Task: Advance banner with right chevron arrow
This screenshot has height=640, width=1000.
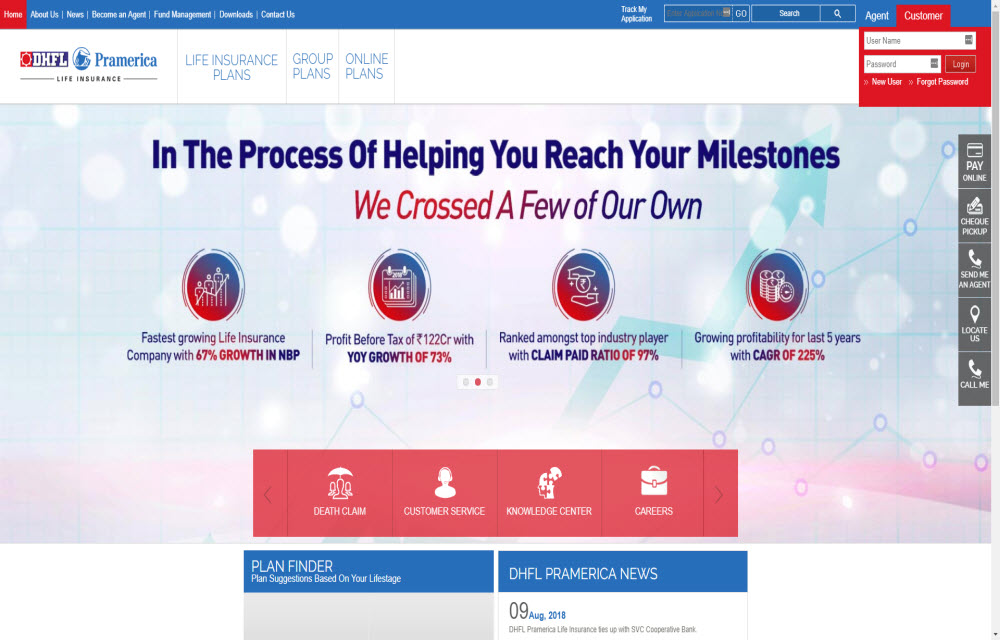Action: click(x=719, y=493)
